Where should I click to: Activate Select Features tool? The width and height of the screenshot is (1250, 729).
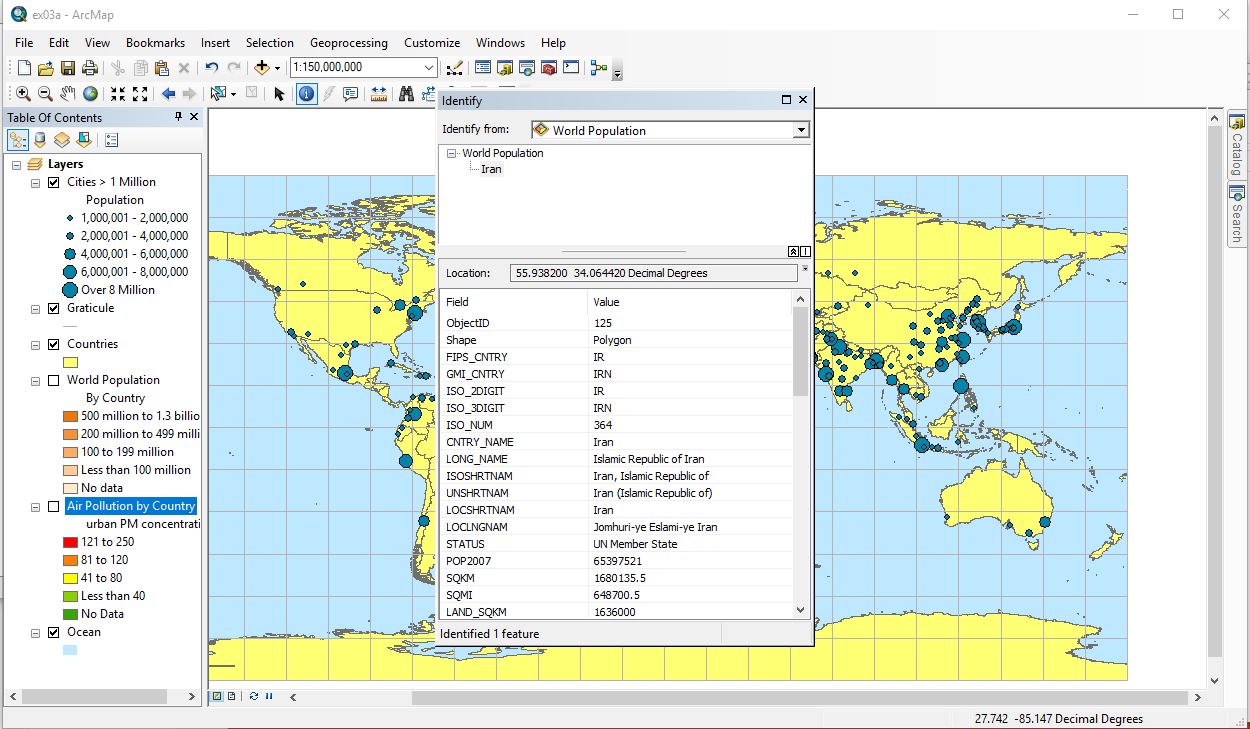click(x=218, y=94)
